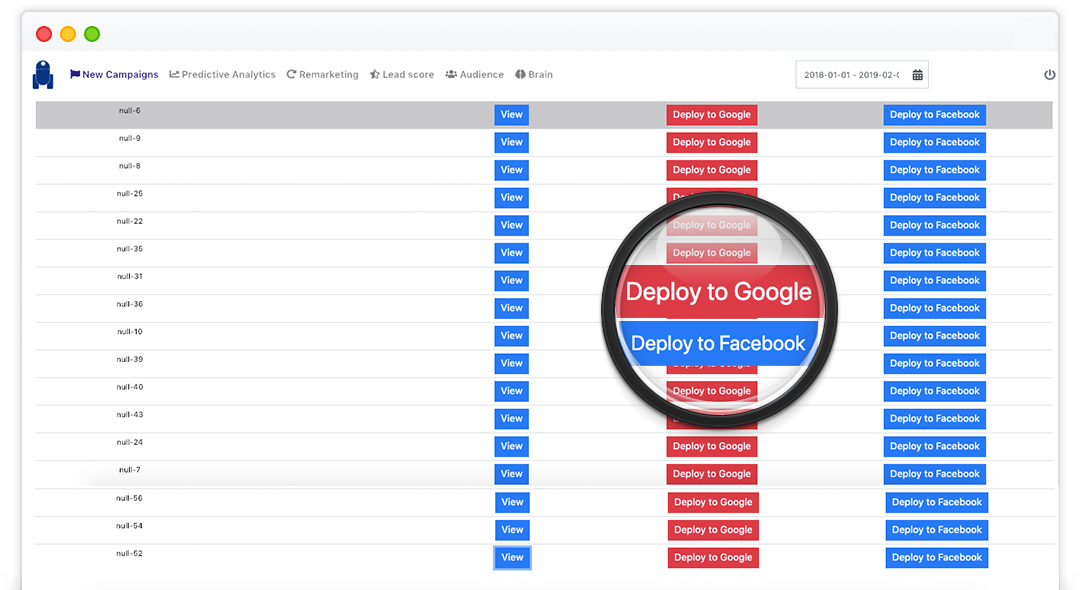Deploy null-6 to Google
The image size is (1080, 590).
pos(712,115)
